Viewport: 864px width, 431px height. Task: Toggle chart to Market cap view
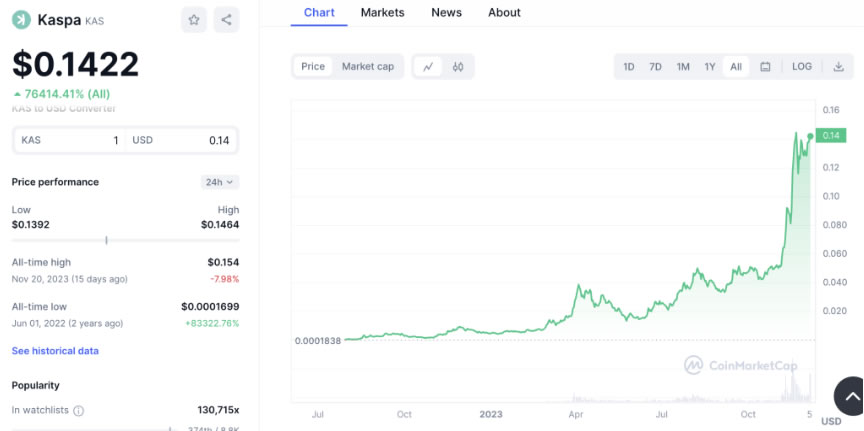tap(368, 67)
